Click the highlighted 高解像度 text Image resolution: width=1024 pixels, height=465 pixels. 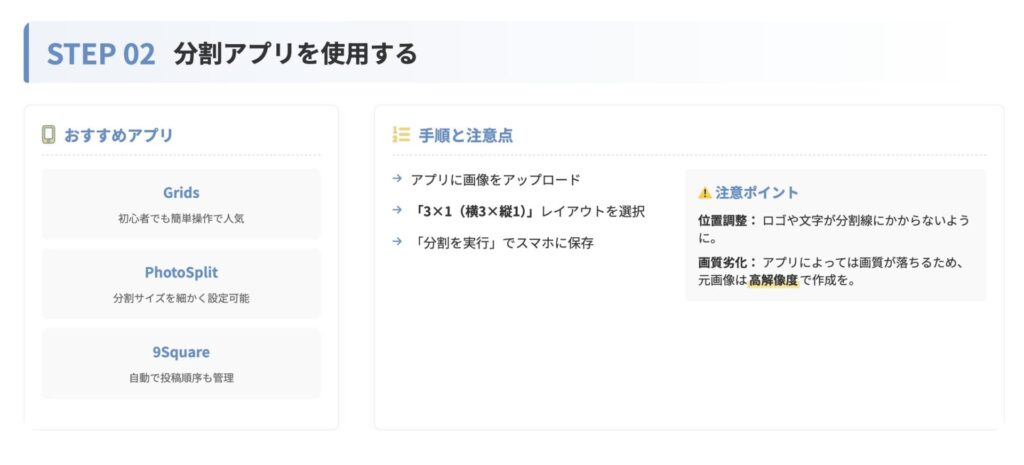point(773,280)
